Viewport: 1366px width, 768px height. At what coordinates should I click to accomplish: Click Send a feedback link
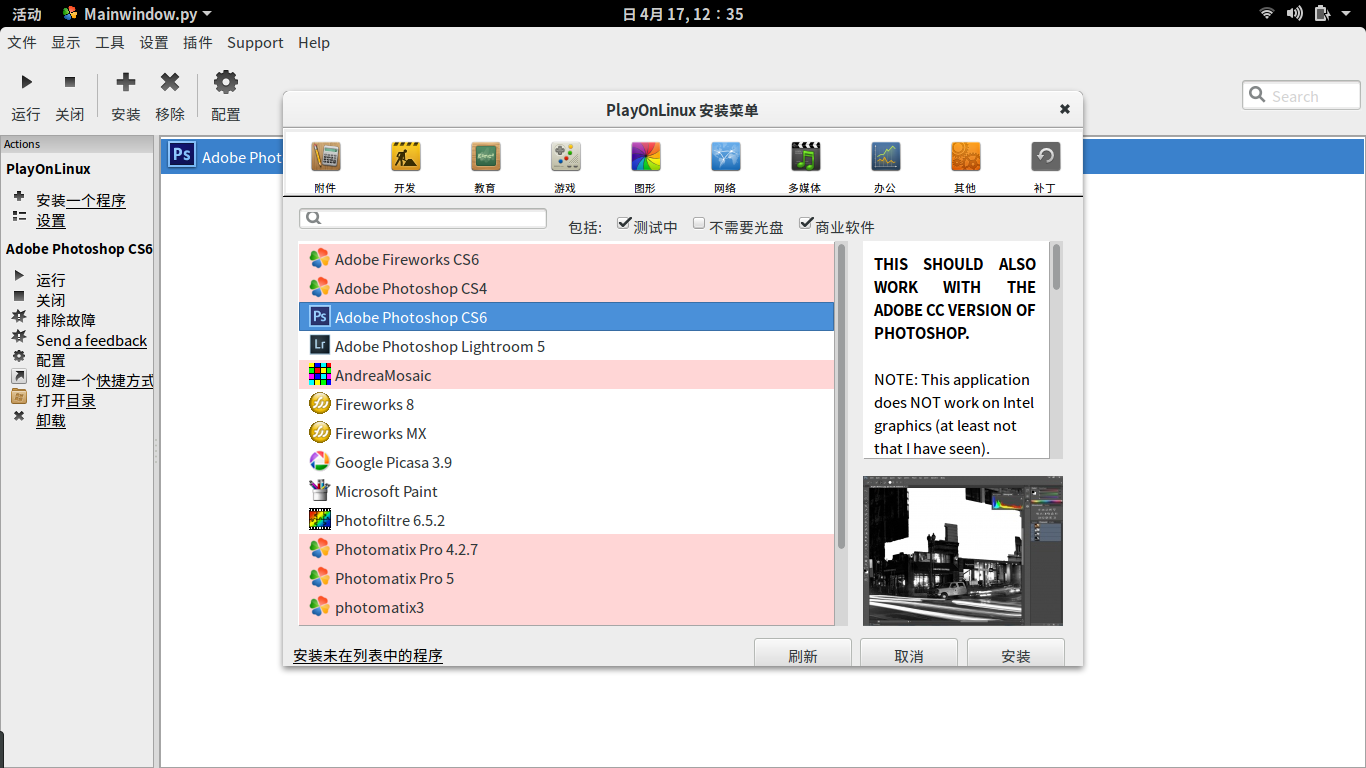point(92,340)
